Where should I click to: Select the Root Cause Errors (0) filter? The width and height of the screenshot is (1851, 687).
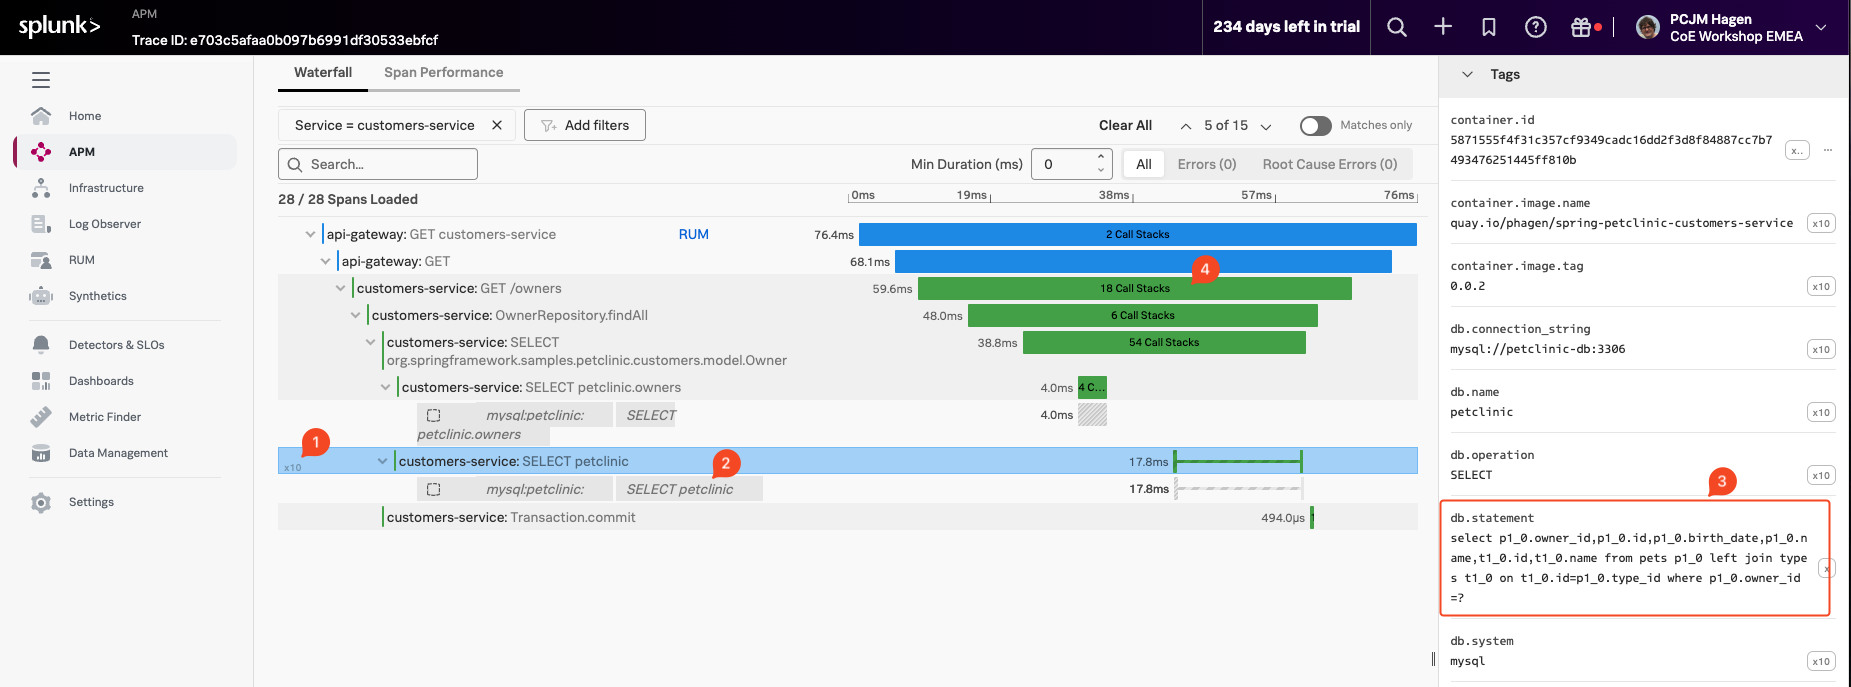pyautogui.click(x=1329, y=164)
